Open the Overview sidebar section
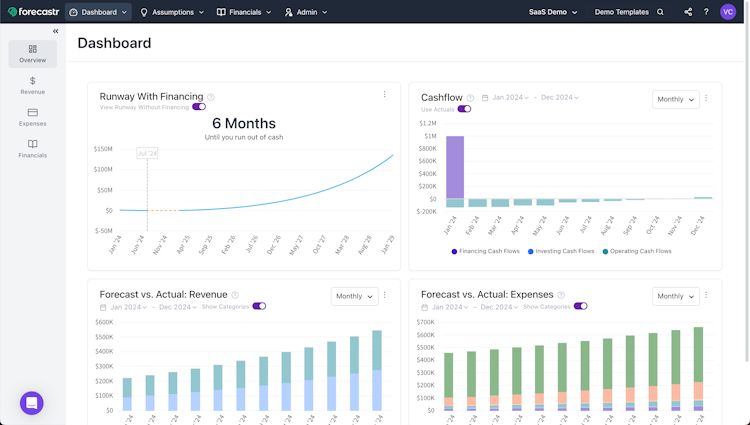The image size is (750, 425). point(33,54)
